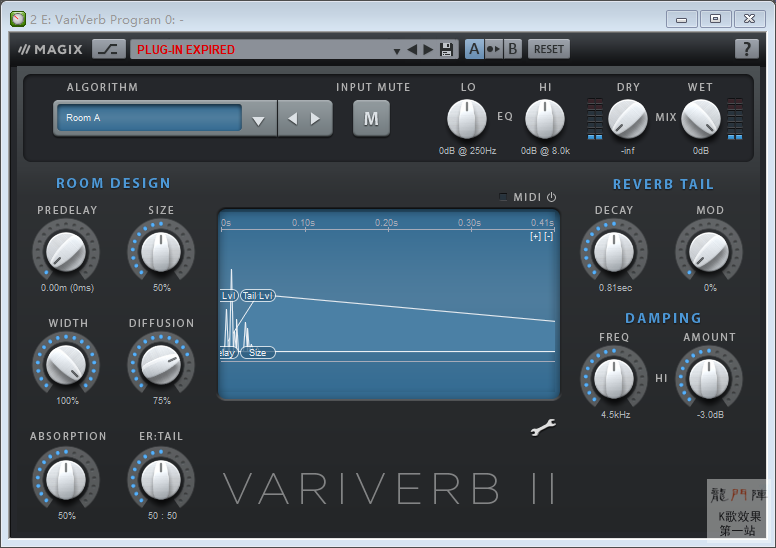Click the -3.0dB amount value

pos(710,414)
